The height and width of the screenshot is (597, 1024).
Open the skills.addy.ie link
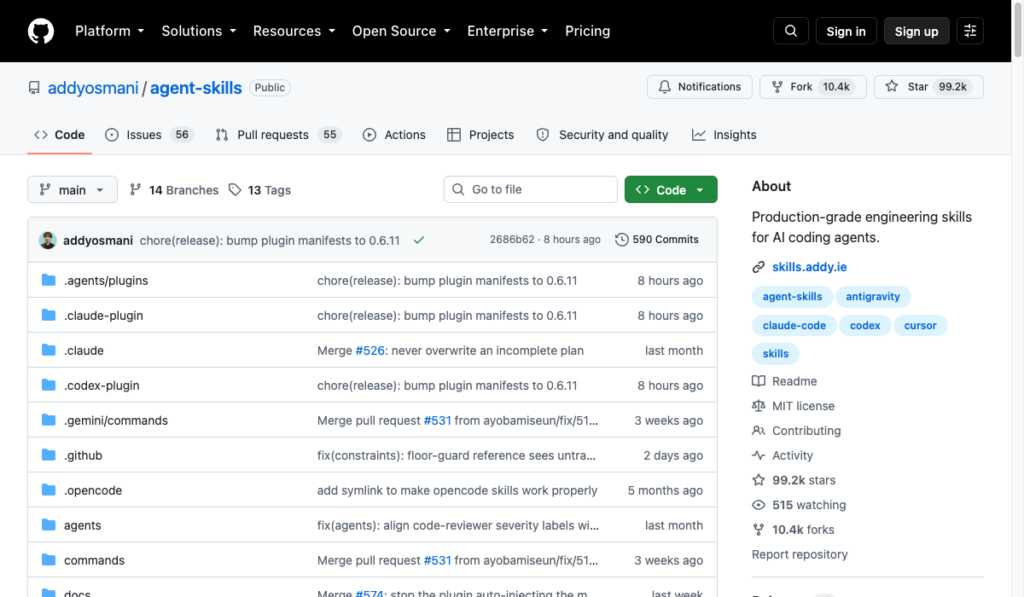(x=809, y=266)
